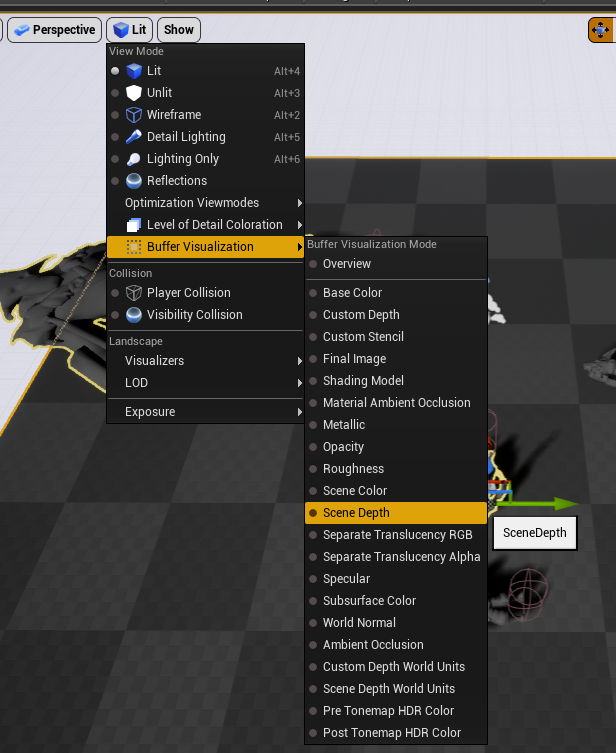Click the Lit cube icon in menu

(134, 71)
